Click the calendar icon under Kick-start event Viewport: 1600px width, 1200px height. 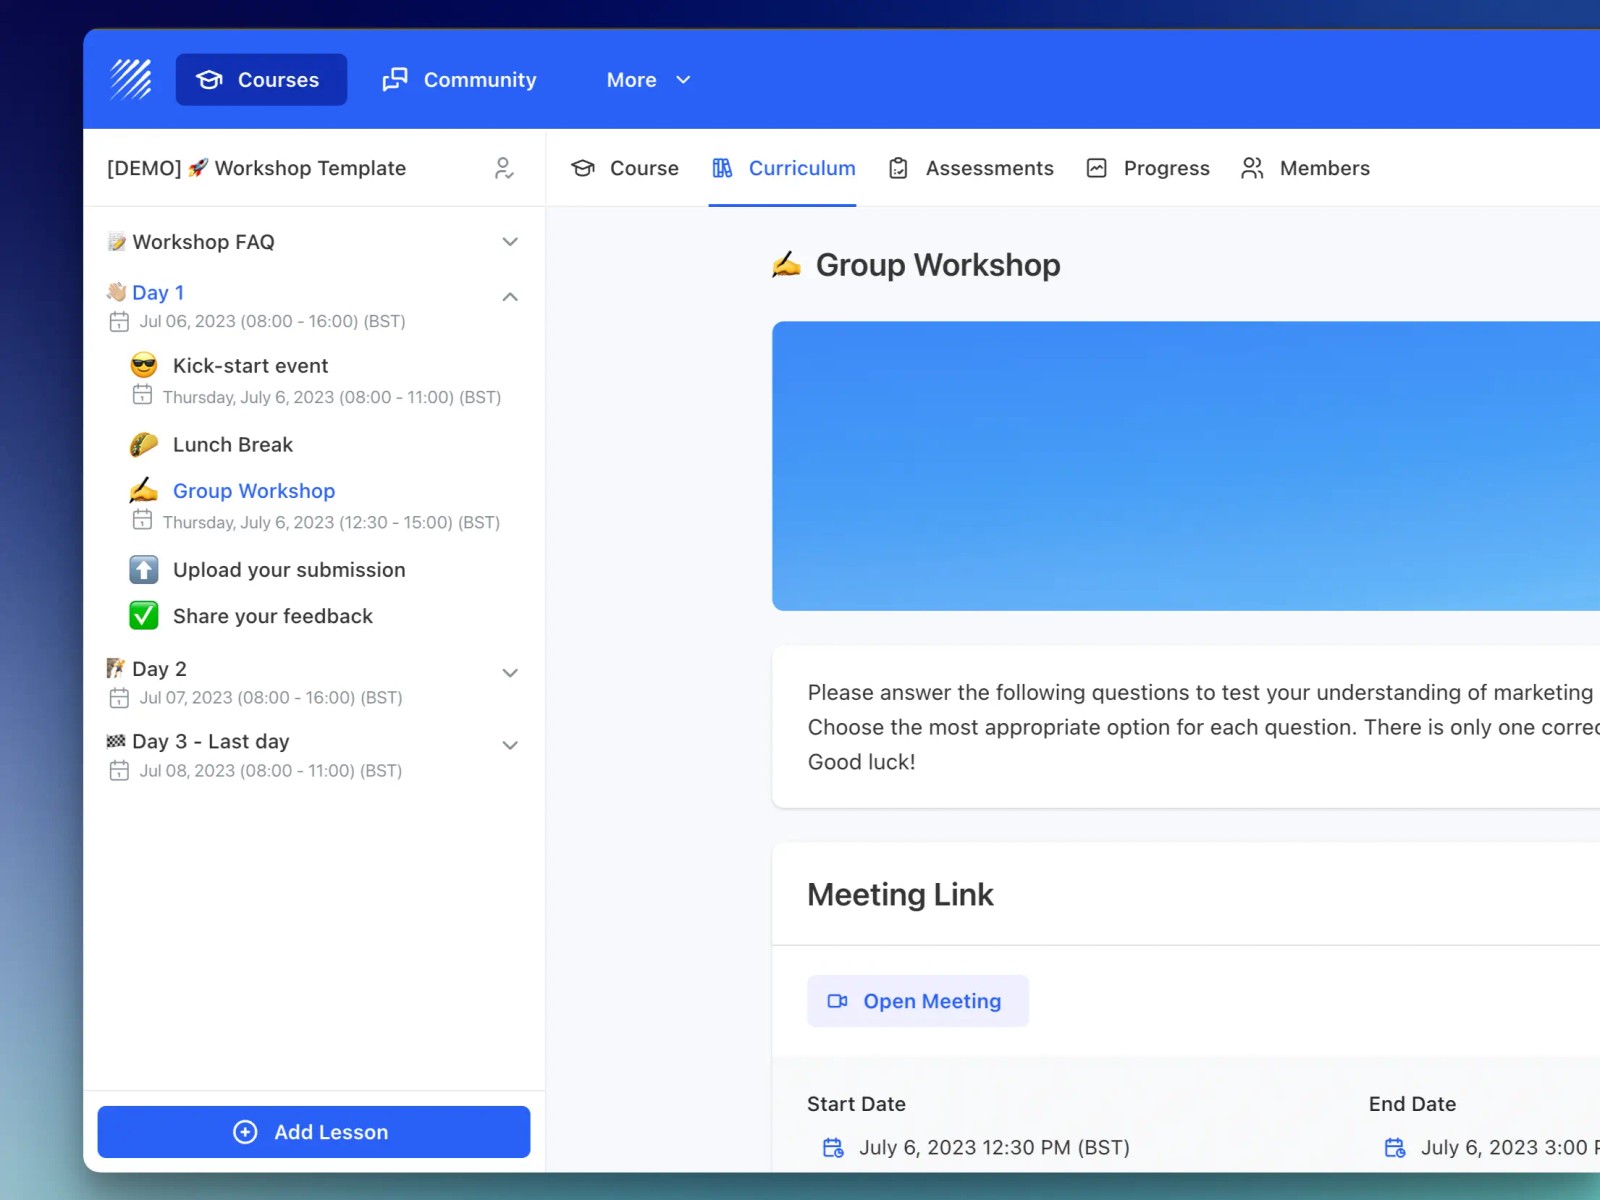pos(143,395)
